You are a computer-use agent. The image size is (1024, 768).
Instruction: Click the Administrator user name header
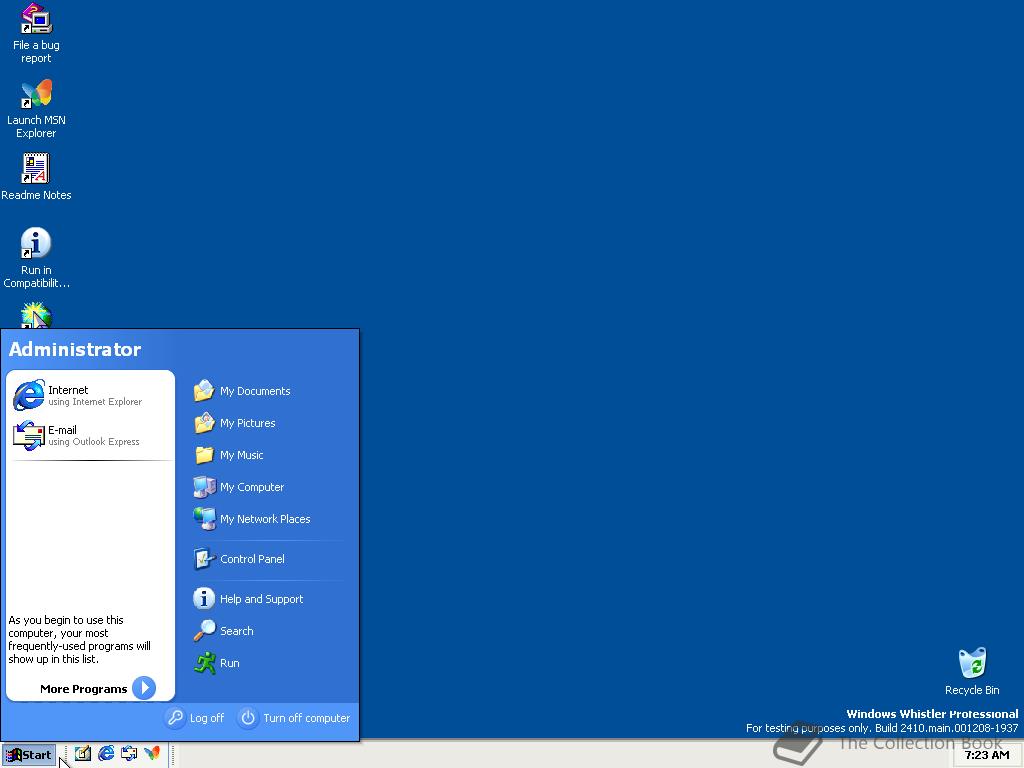pos(75,349)
